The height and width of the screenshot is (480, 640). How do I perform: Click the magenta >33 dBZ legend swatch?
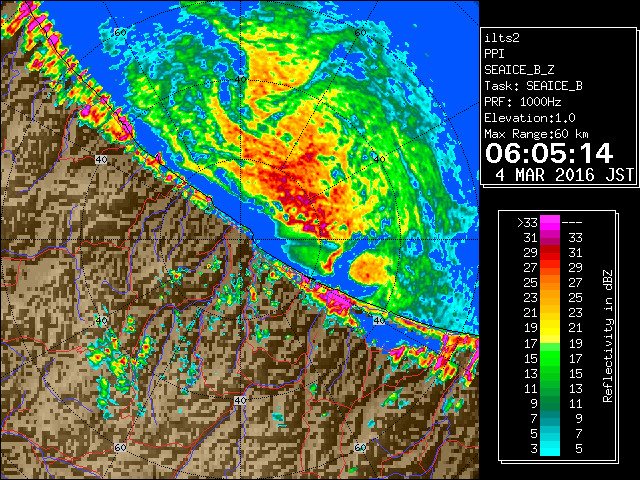click(550, 222)
